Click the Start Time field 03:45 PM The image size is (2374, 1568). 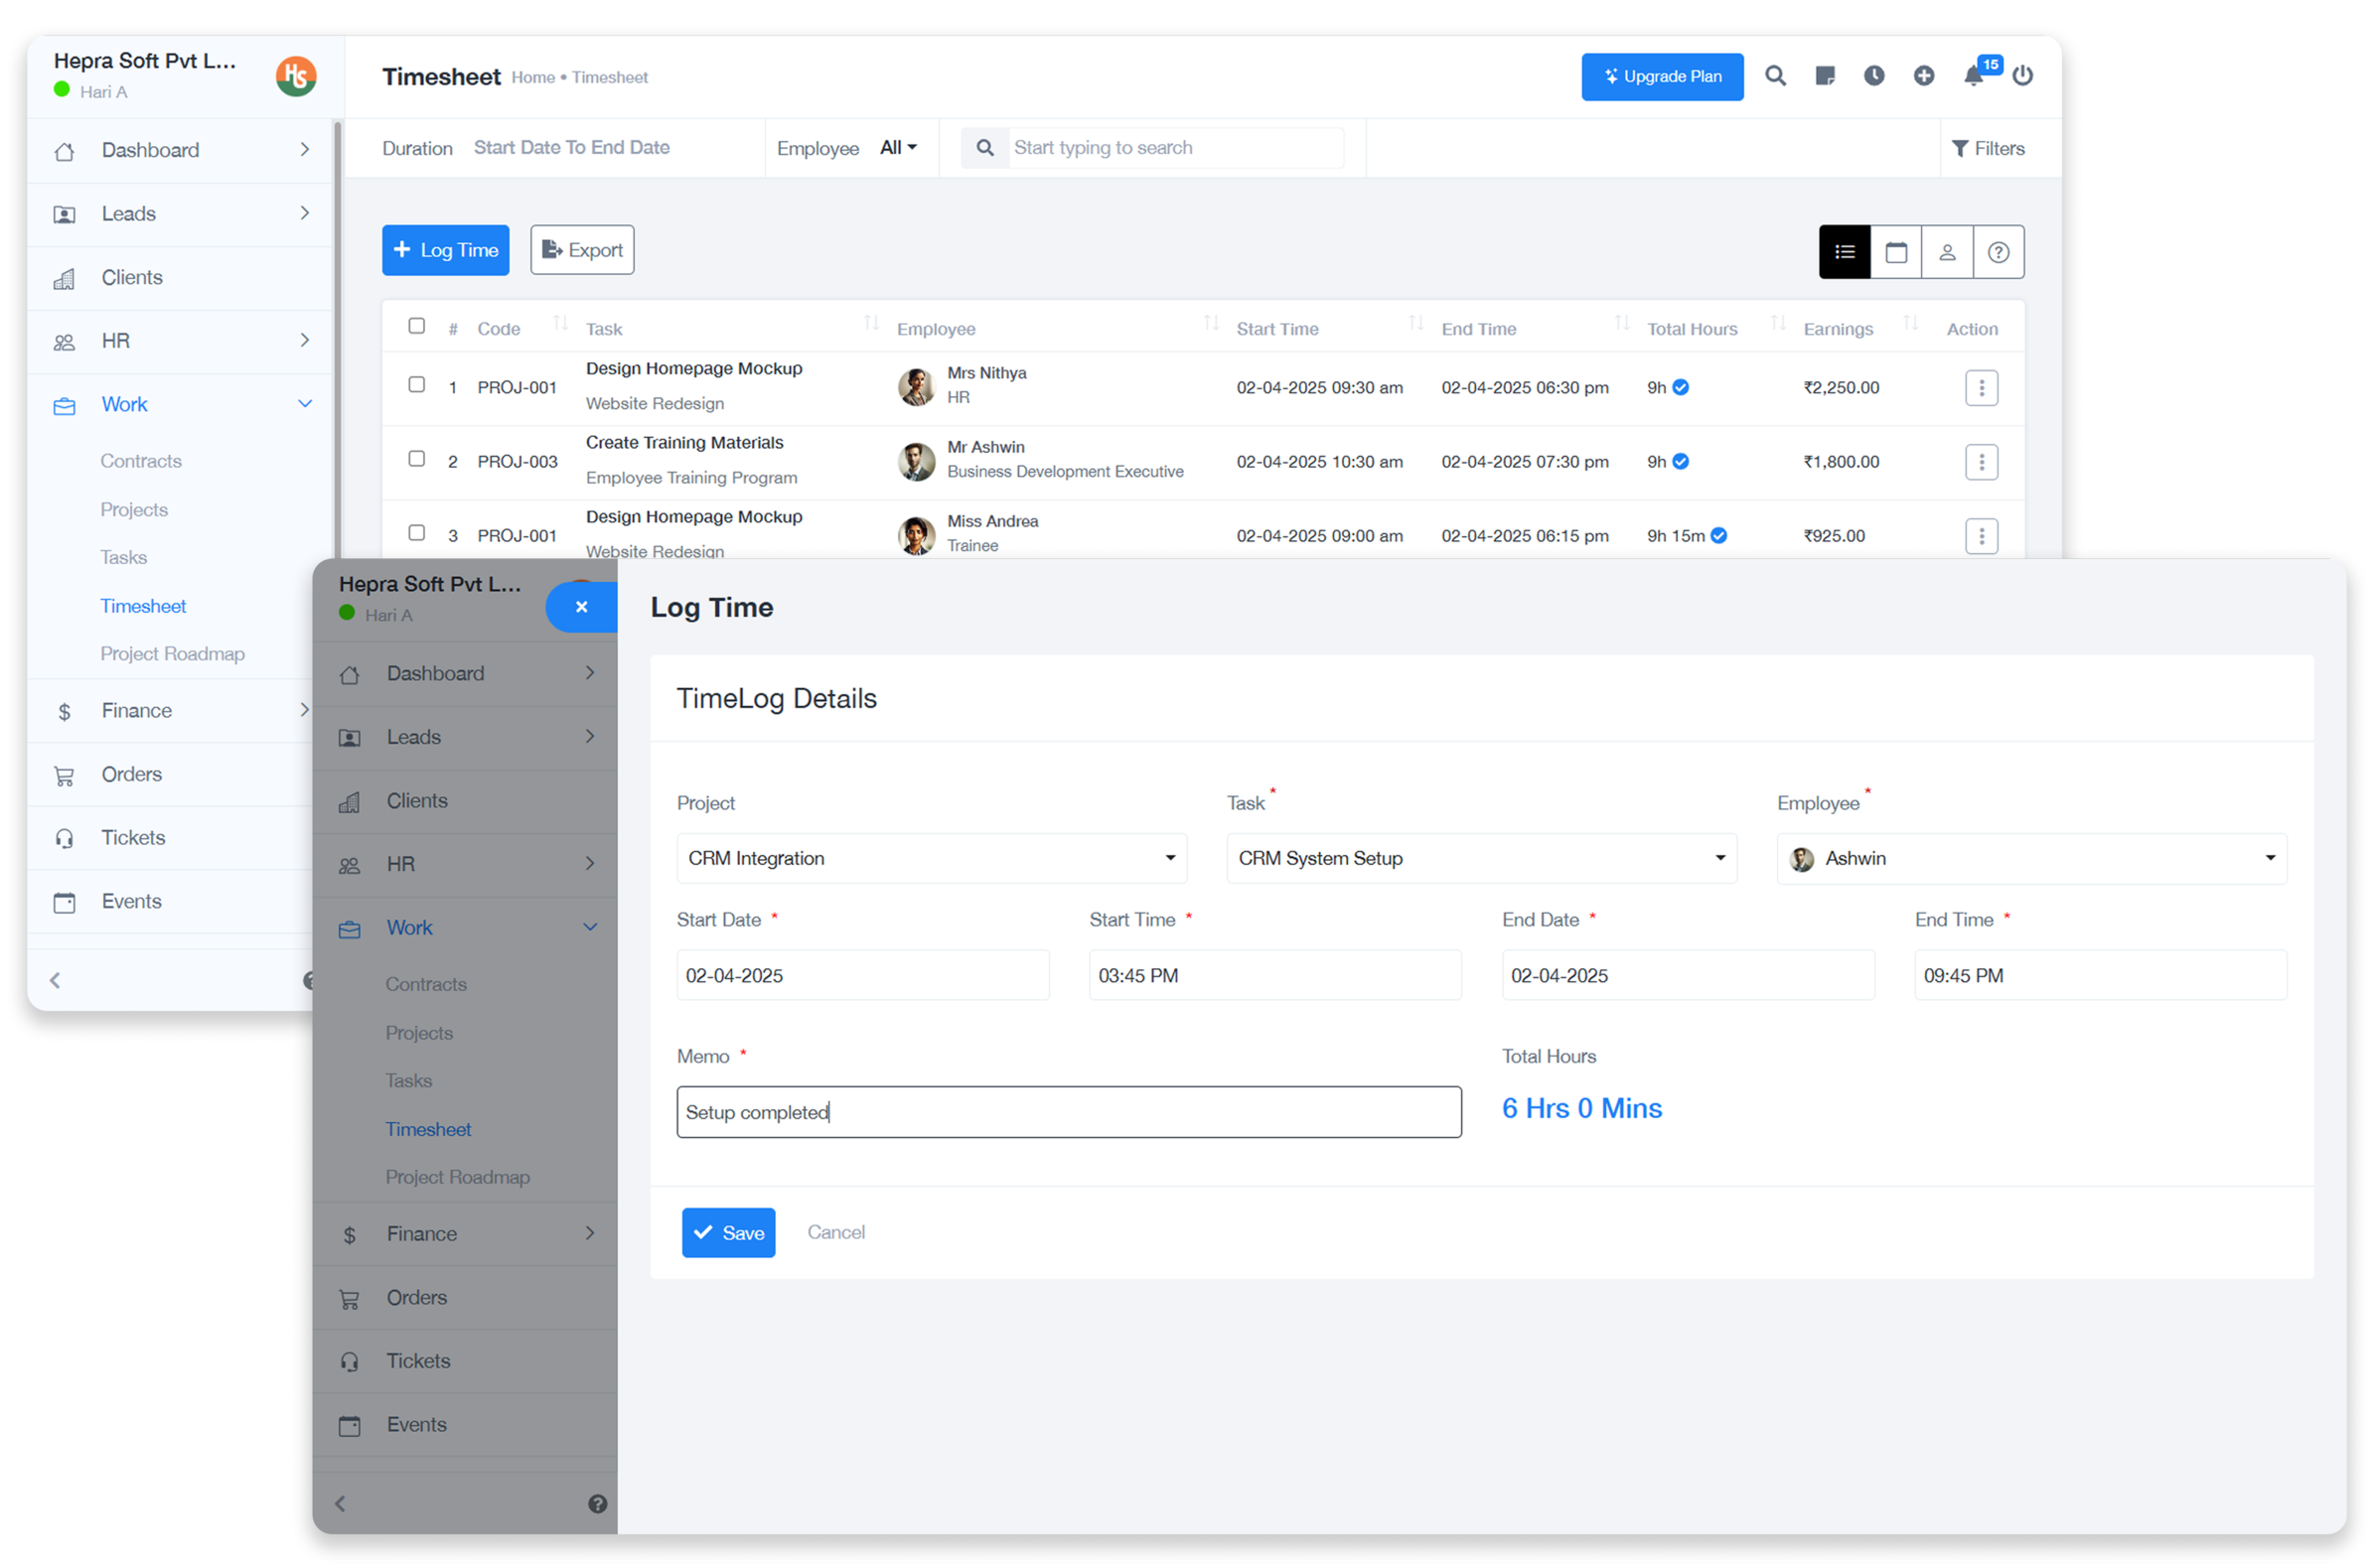[1274, 975]
